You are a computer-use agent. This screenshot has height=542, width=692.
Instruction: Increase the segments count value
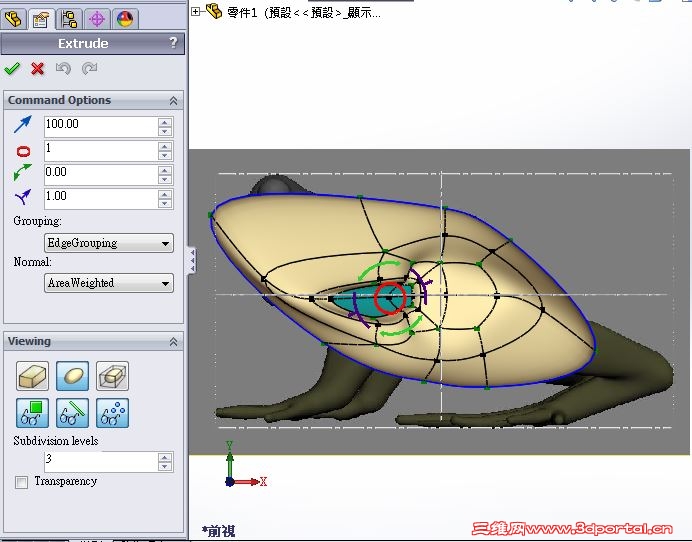165,147
